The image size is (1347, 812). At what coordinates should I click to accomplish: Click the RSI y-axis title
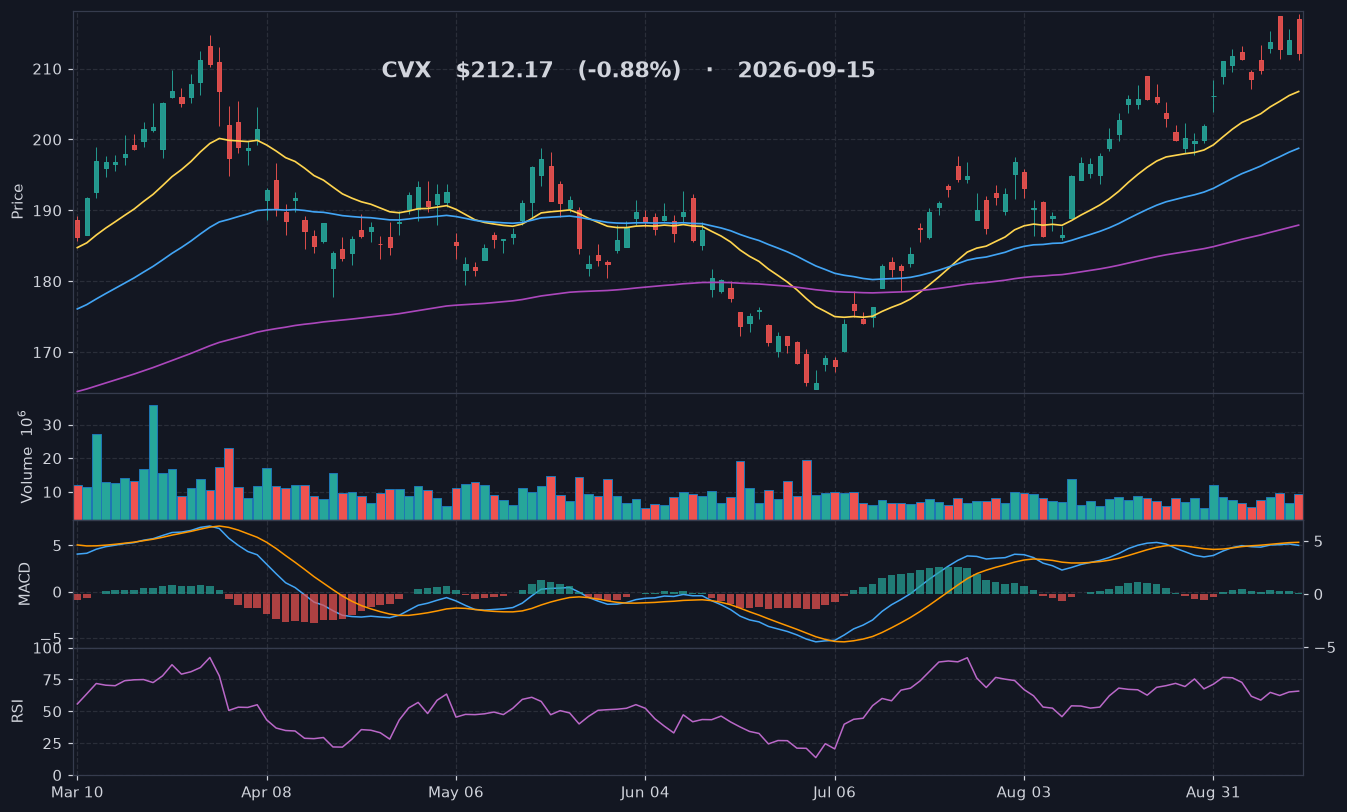pyautogui.click(x=18, y=711)
